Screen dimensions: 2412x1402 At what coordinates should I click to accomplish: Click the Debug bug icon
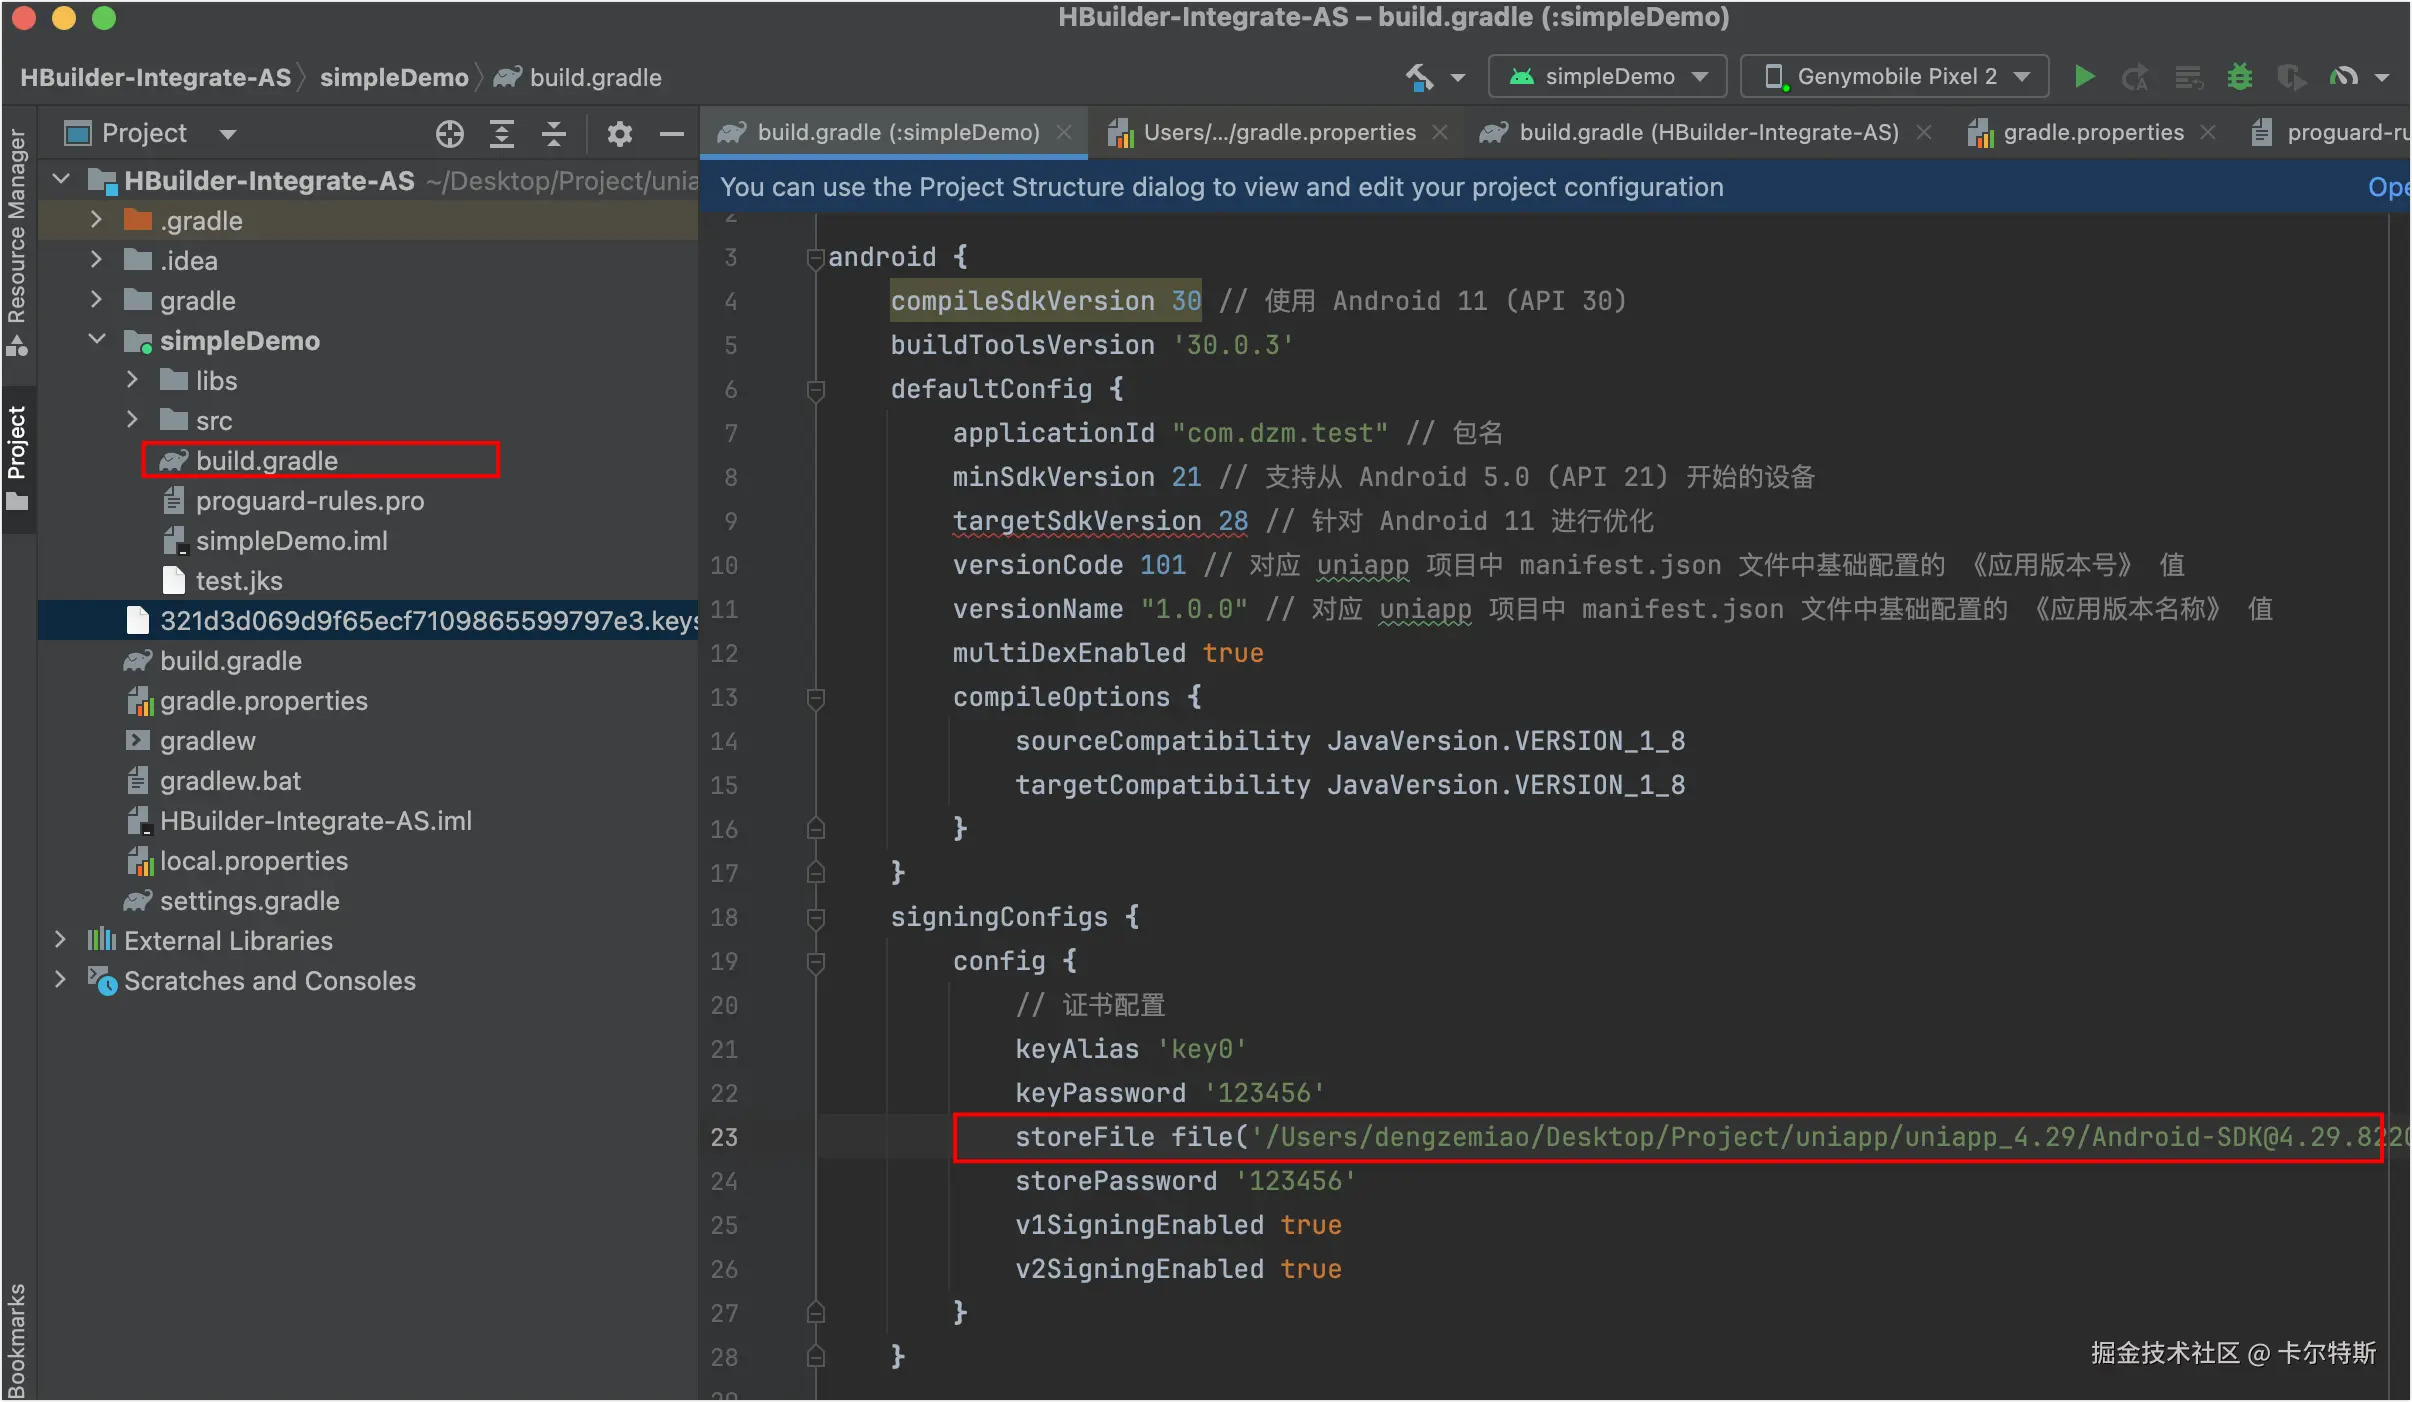click(2240, 77)
